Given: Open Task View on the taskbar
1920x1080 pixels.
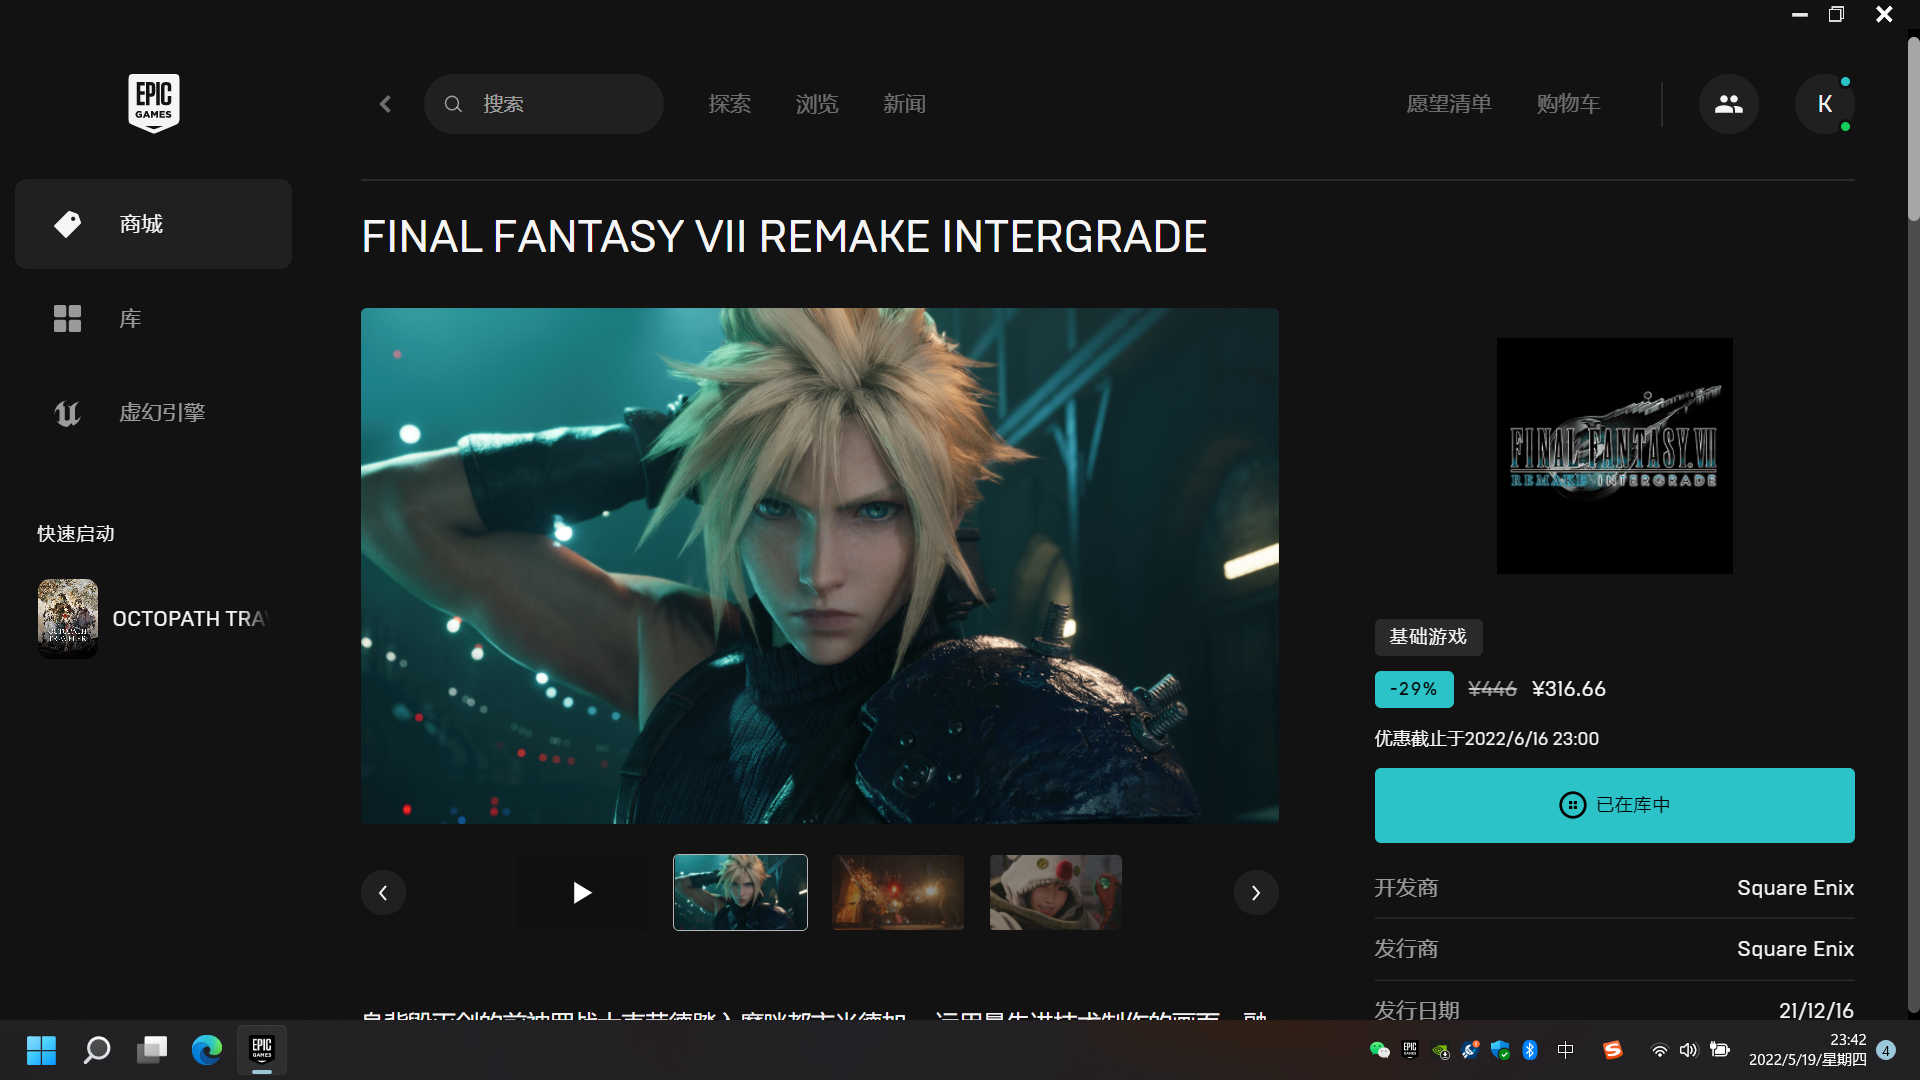Looking at the screenshot, I should pos(152,1050).
